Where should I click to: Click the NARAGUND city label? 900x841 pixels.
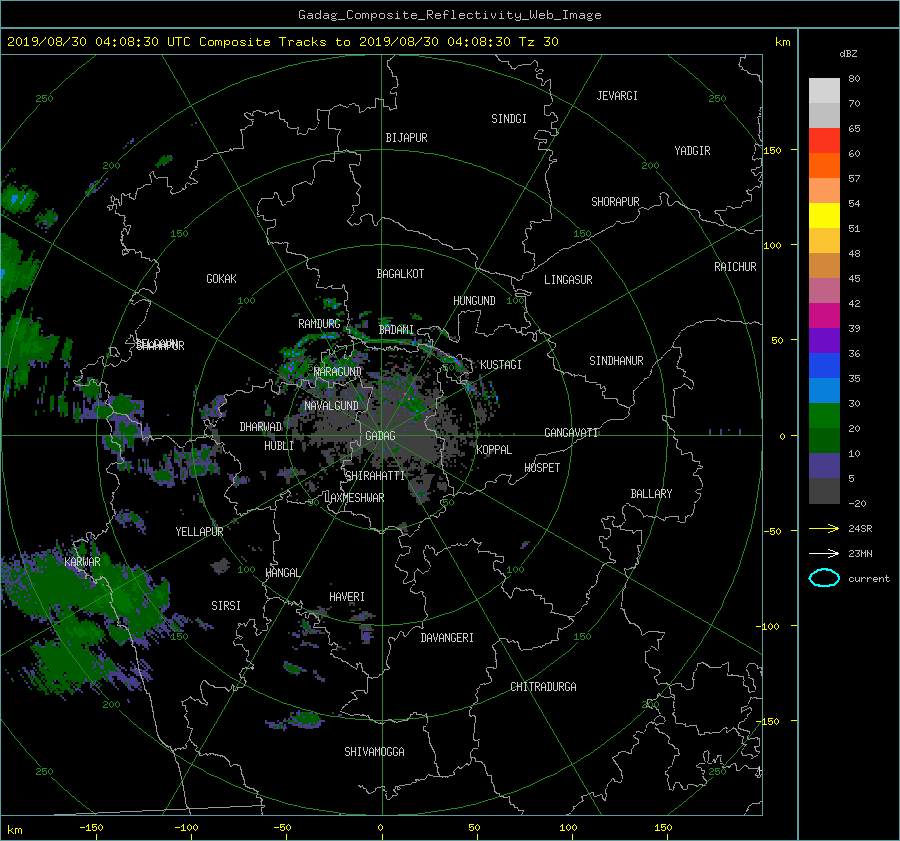point(338,372)
